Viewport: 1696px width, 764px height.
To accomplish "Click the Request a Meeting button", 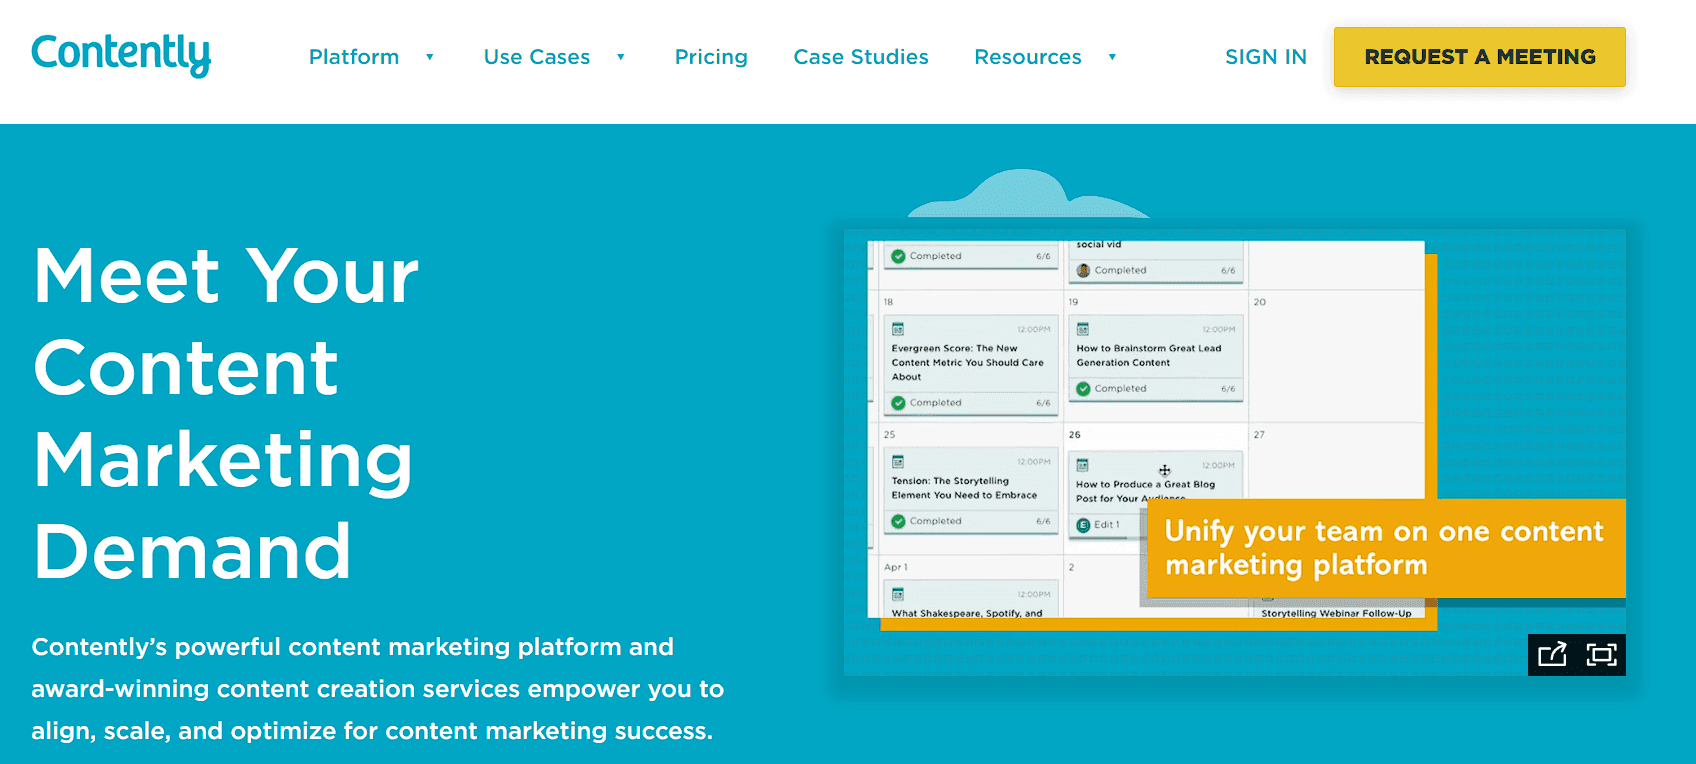I will point(1480,57).
